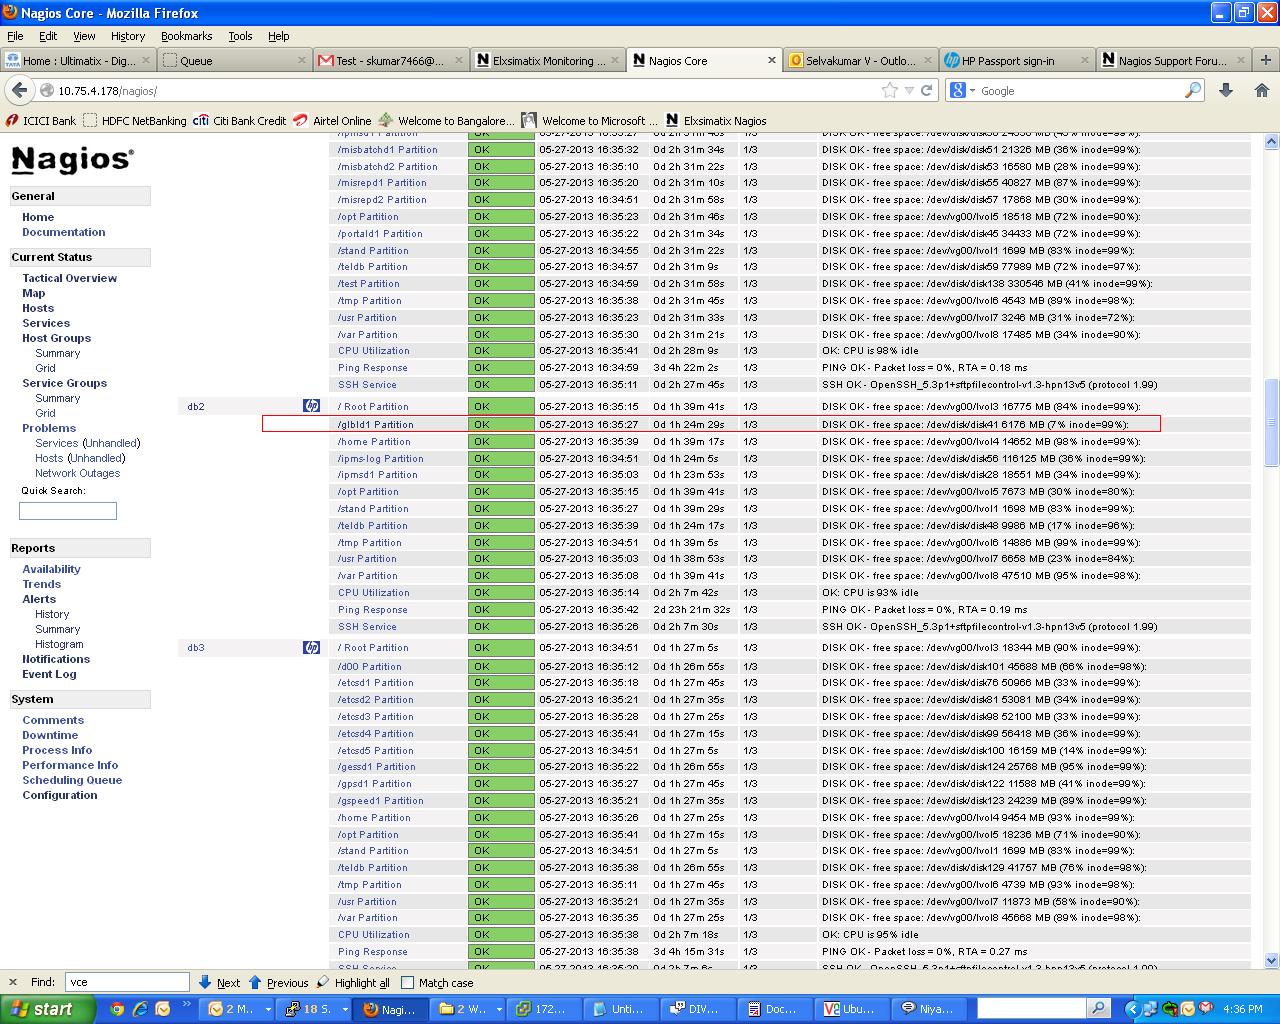
Task: Open the Bookmarks menu
Action: [186, 36]
